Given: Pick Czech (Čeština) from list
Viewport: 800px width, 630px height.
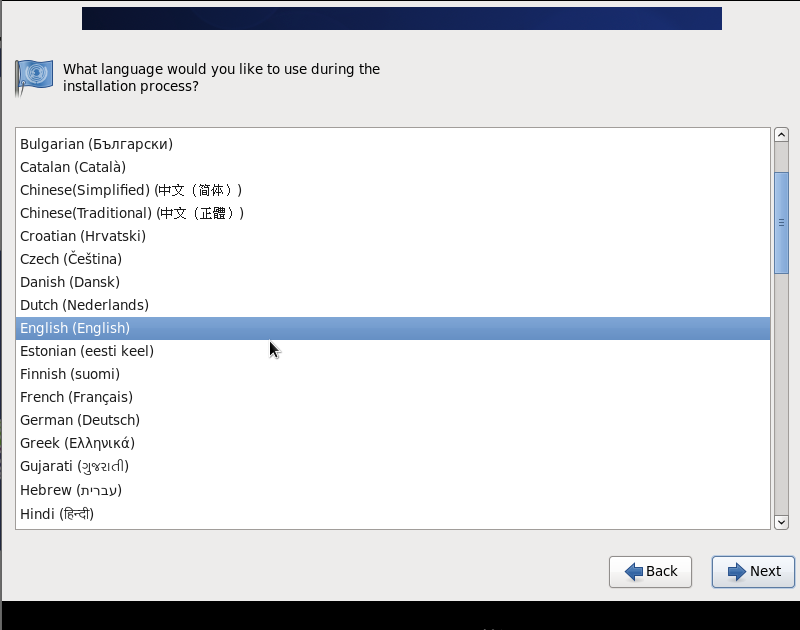Looking at the screenshot, I should click(x=393, y=259).
